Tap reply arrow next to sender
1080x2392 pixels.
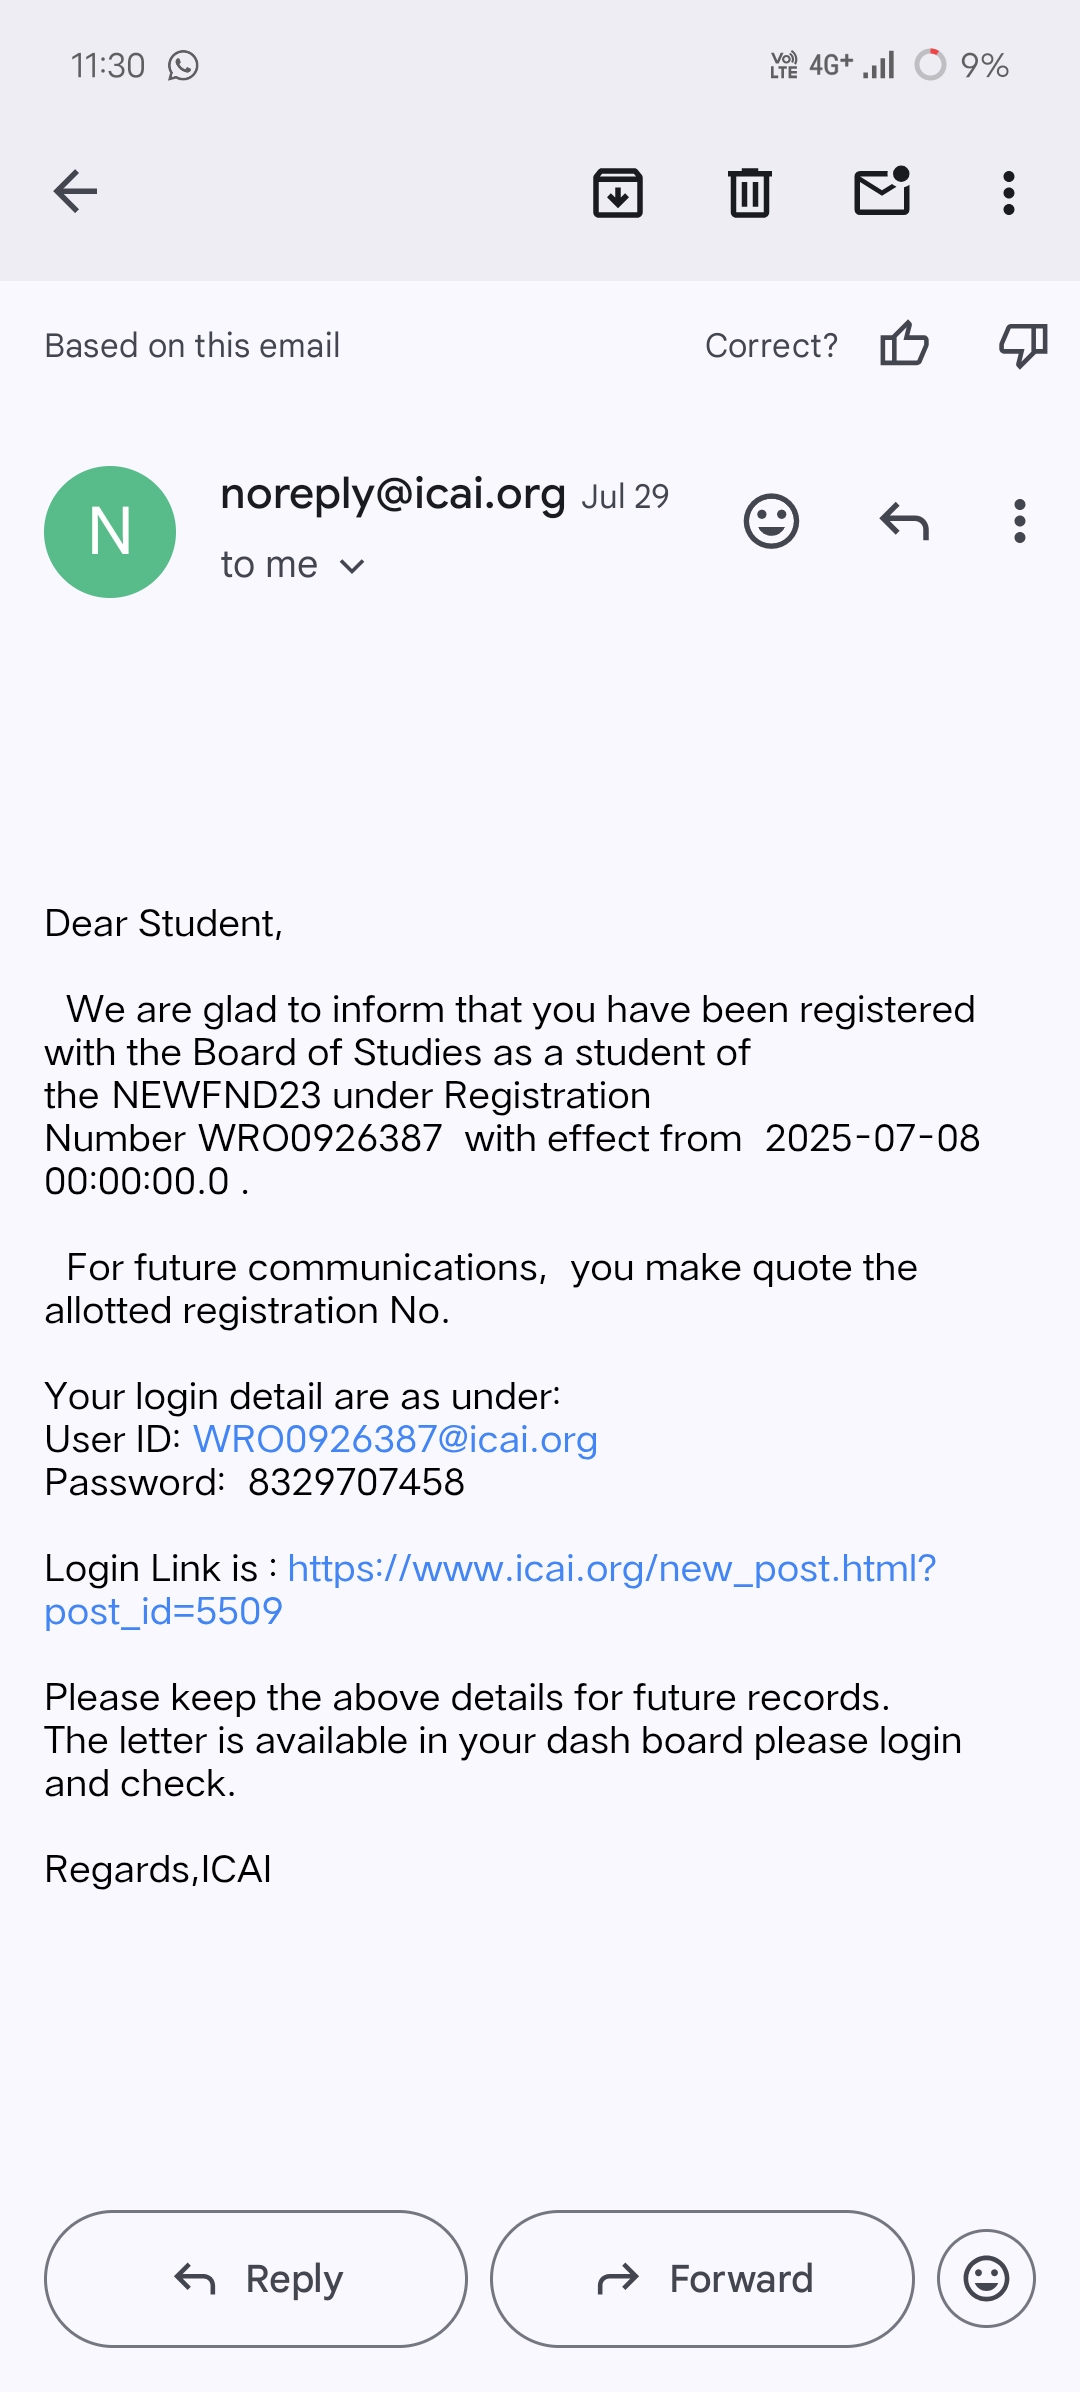click(904, 521)
